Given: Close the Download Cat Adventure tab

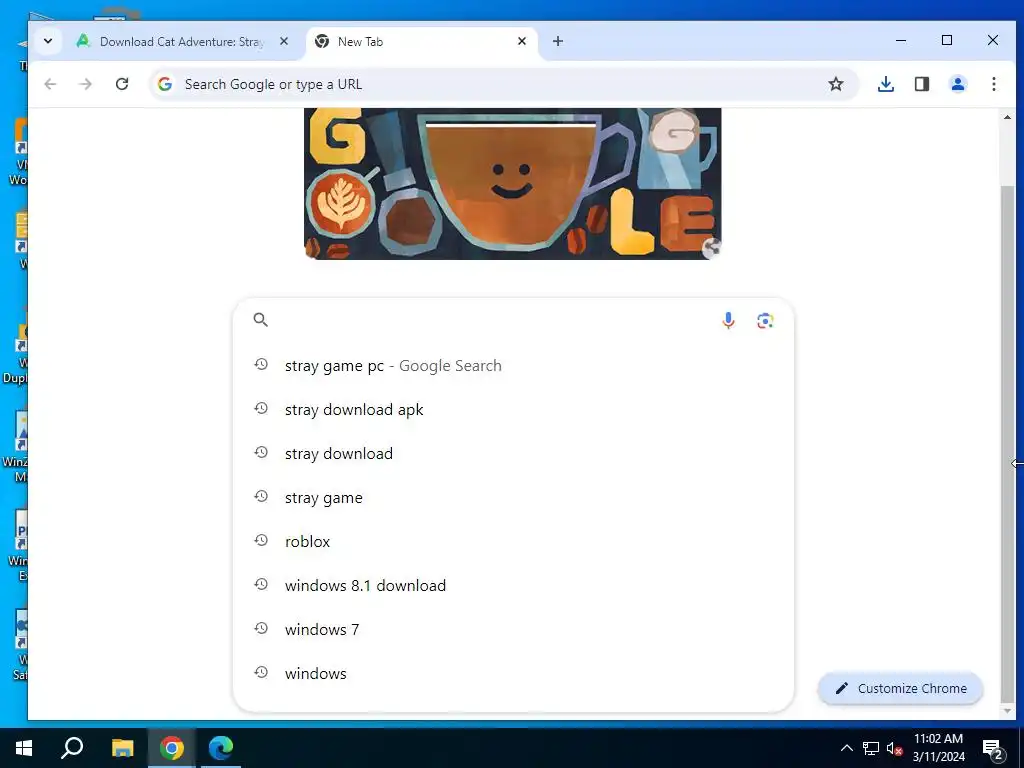Looking at the screenshot, I should [x=284, y=41].
